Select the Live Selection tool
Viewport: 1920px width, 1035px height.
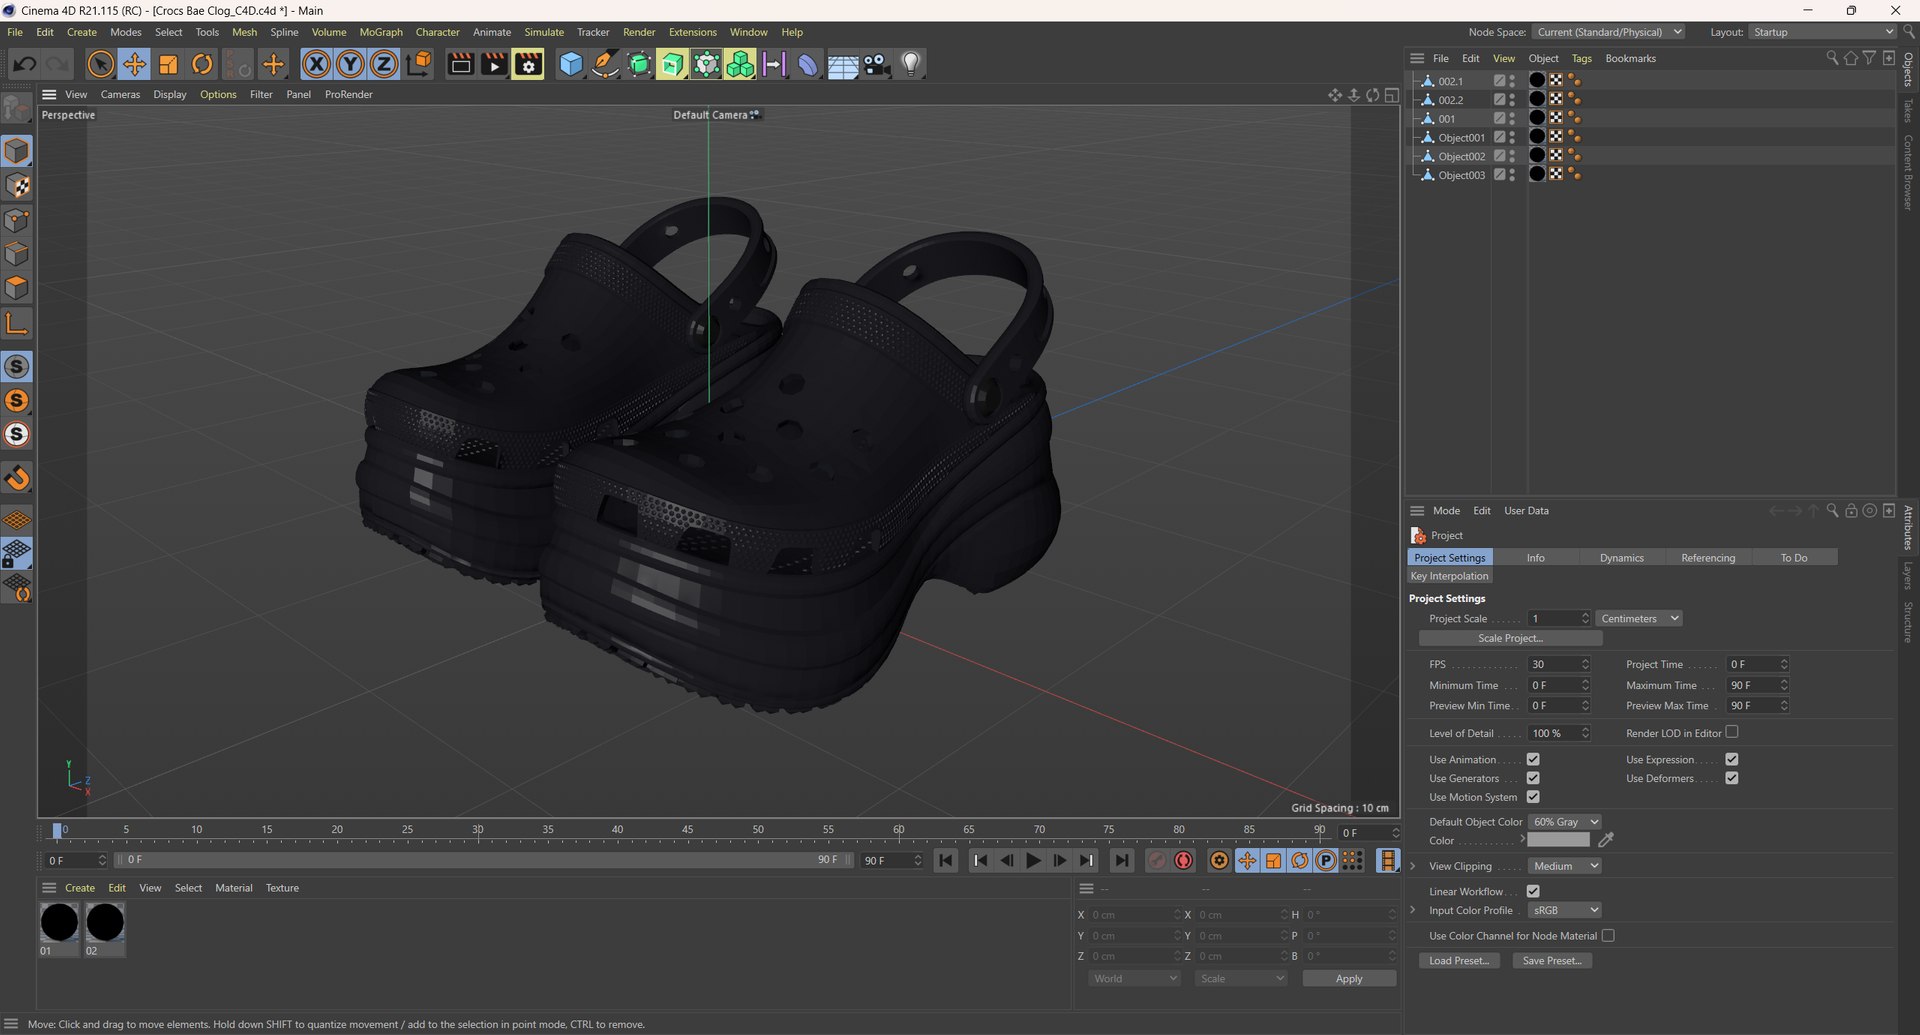(100, 65)
